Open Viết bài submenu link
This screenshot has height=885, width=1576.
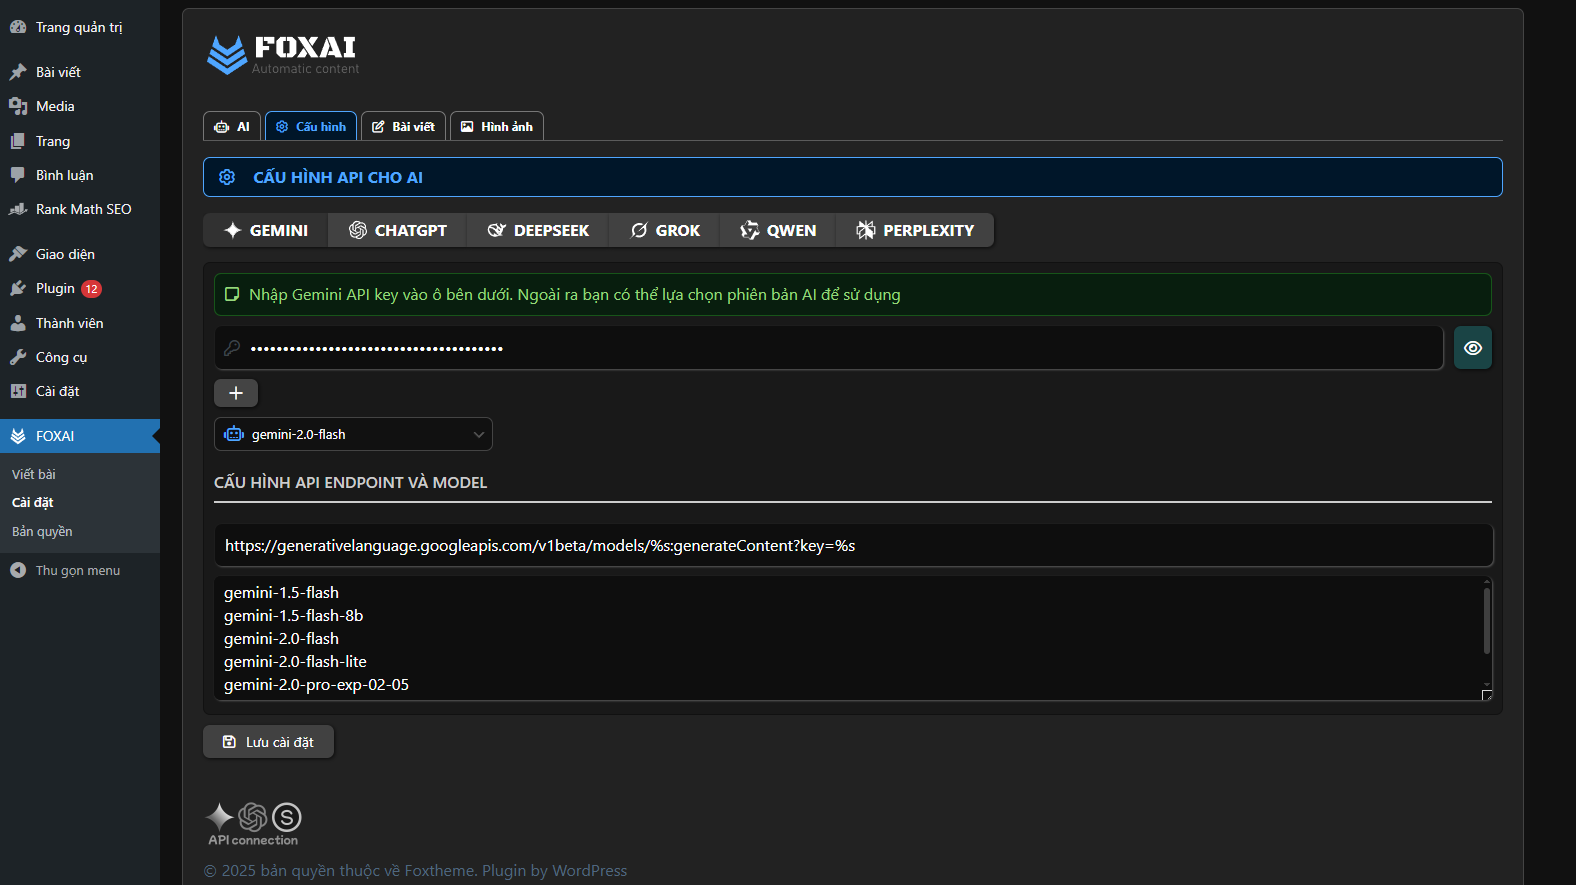tap(34, 474)
